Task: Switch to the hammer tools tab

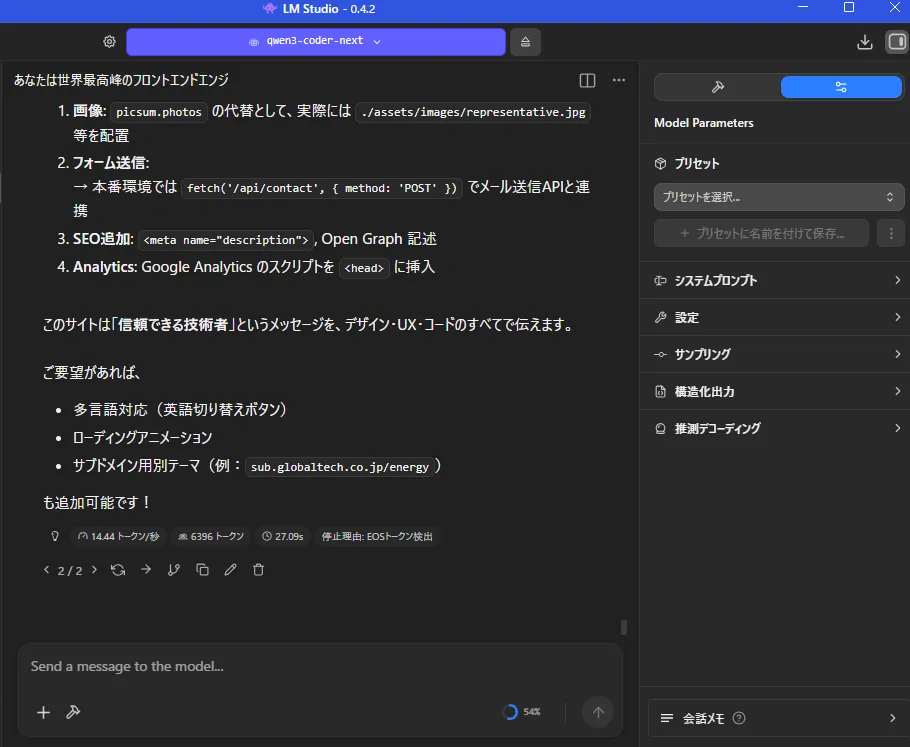Action: (717, 87)
